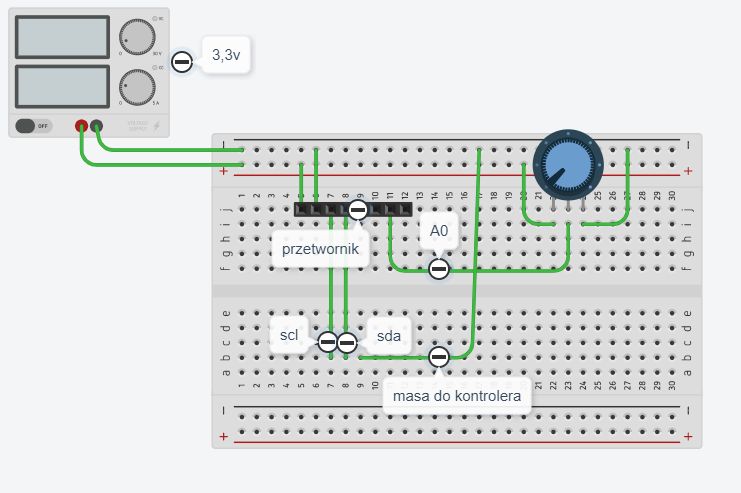Click the lower power supply display

[x=62, y=86]
